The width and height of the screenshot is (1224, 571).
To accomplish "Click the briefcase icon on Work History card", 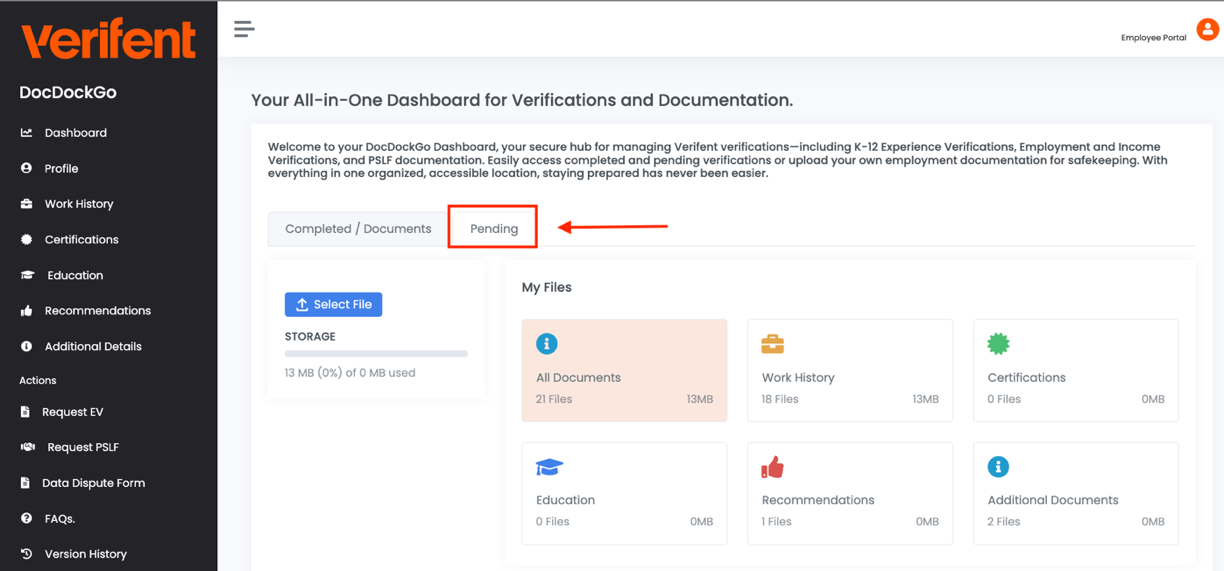I will 772,344.
